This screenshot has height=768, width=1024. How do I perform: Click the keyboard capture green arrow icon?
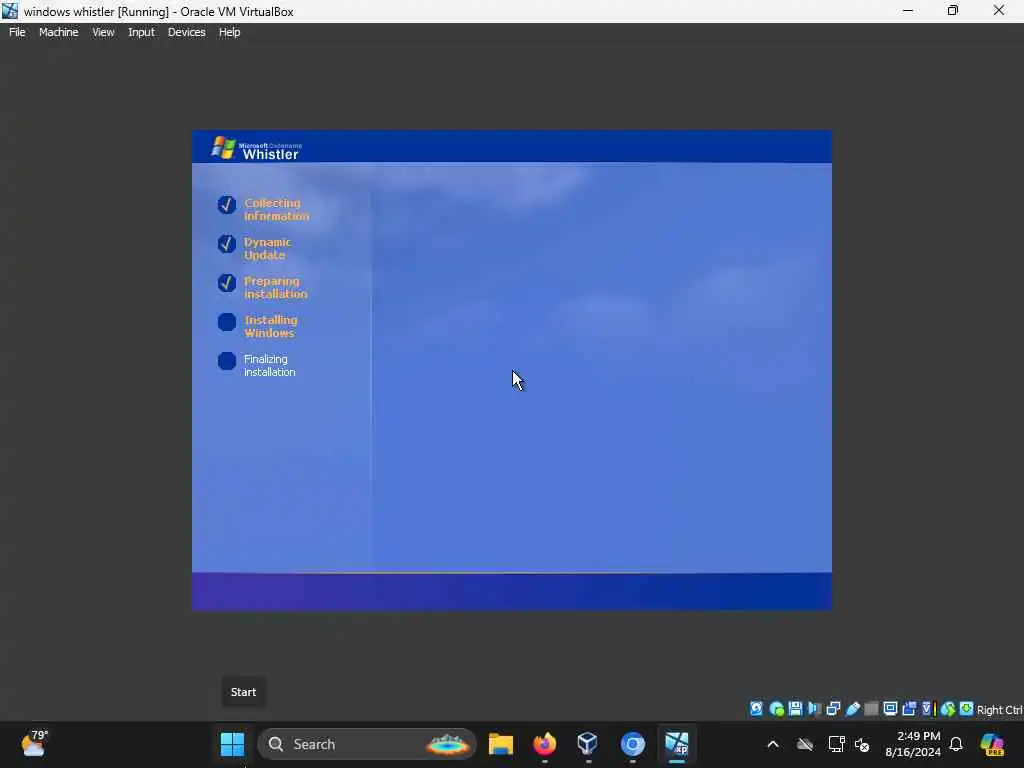pos(966,709)
